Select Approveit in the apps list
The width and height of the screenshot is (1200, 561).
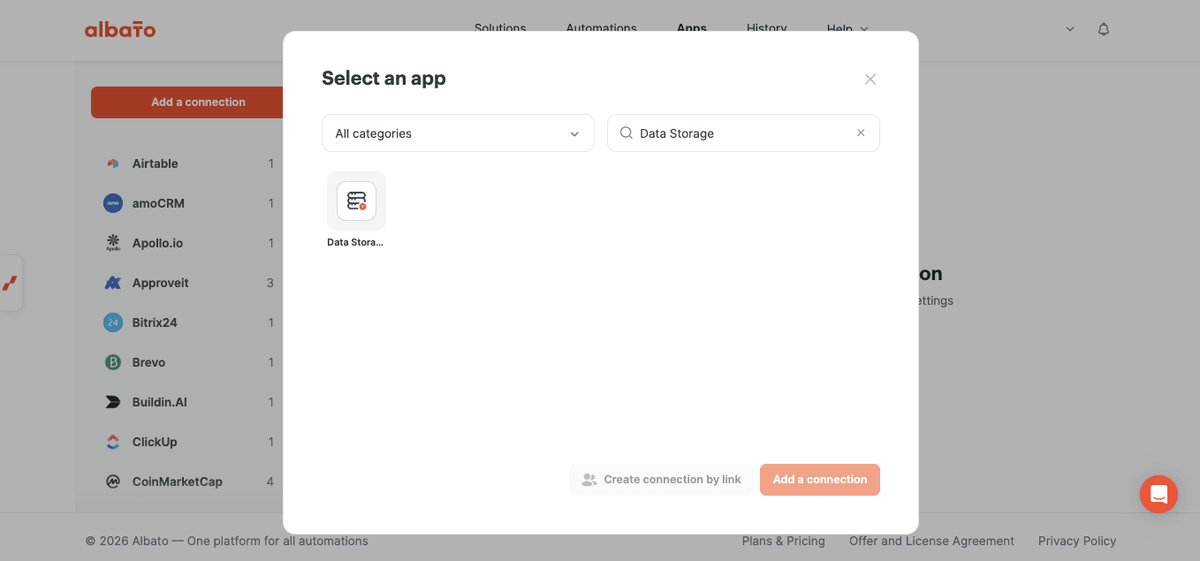tap(188, 283)
